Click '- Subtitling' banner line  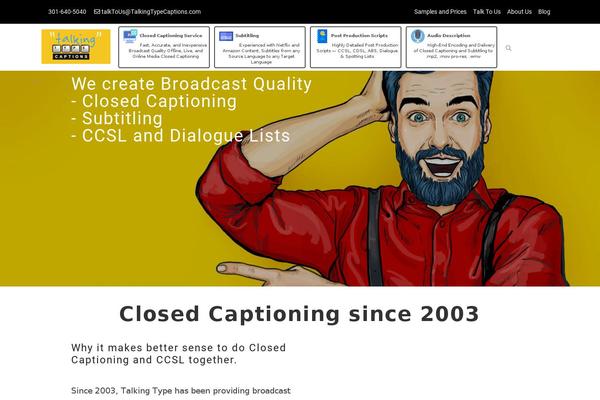pos(117,118)
